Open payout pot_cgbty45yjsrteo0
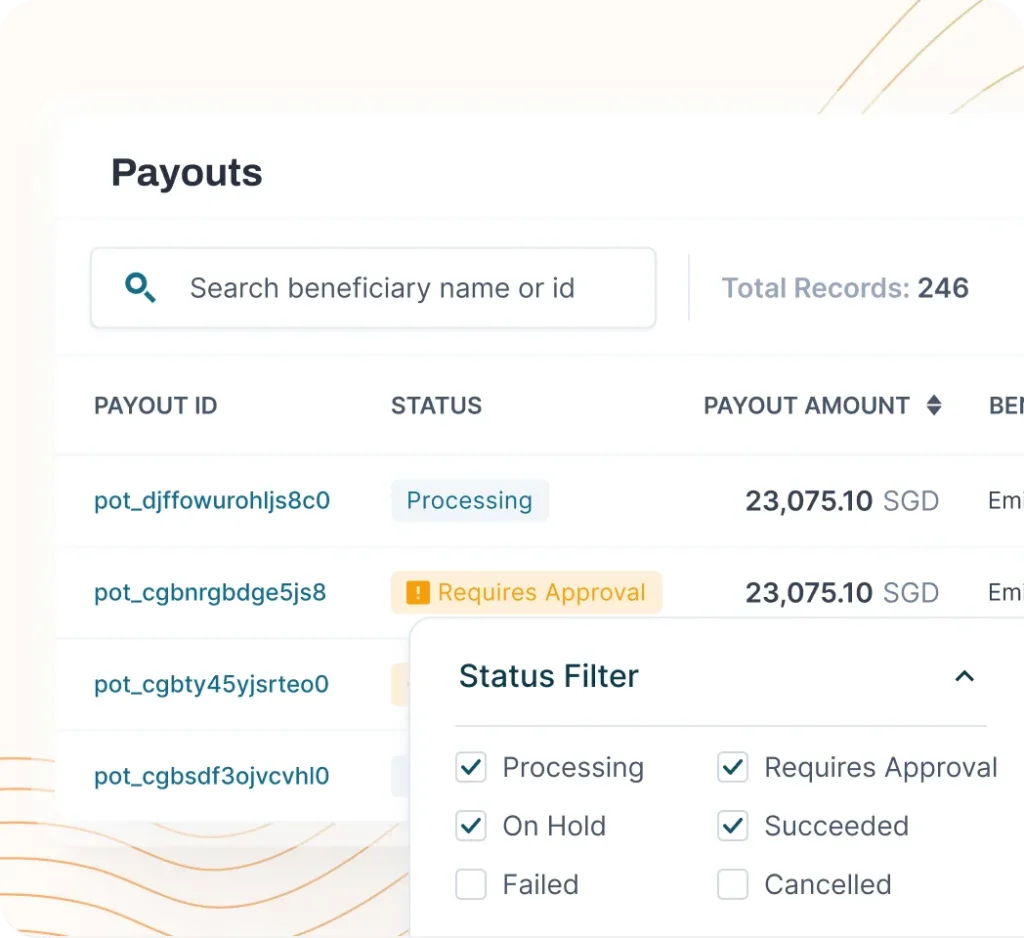The width and height of the screenshot is (1024, 938). coord(211,685)
